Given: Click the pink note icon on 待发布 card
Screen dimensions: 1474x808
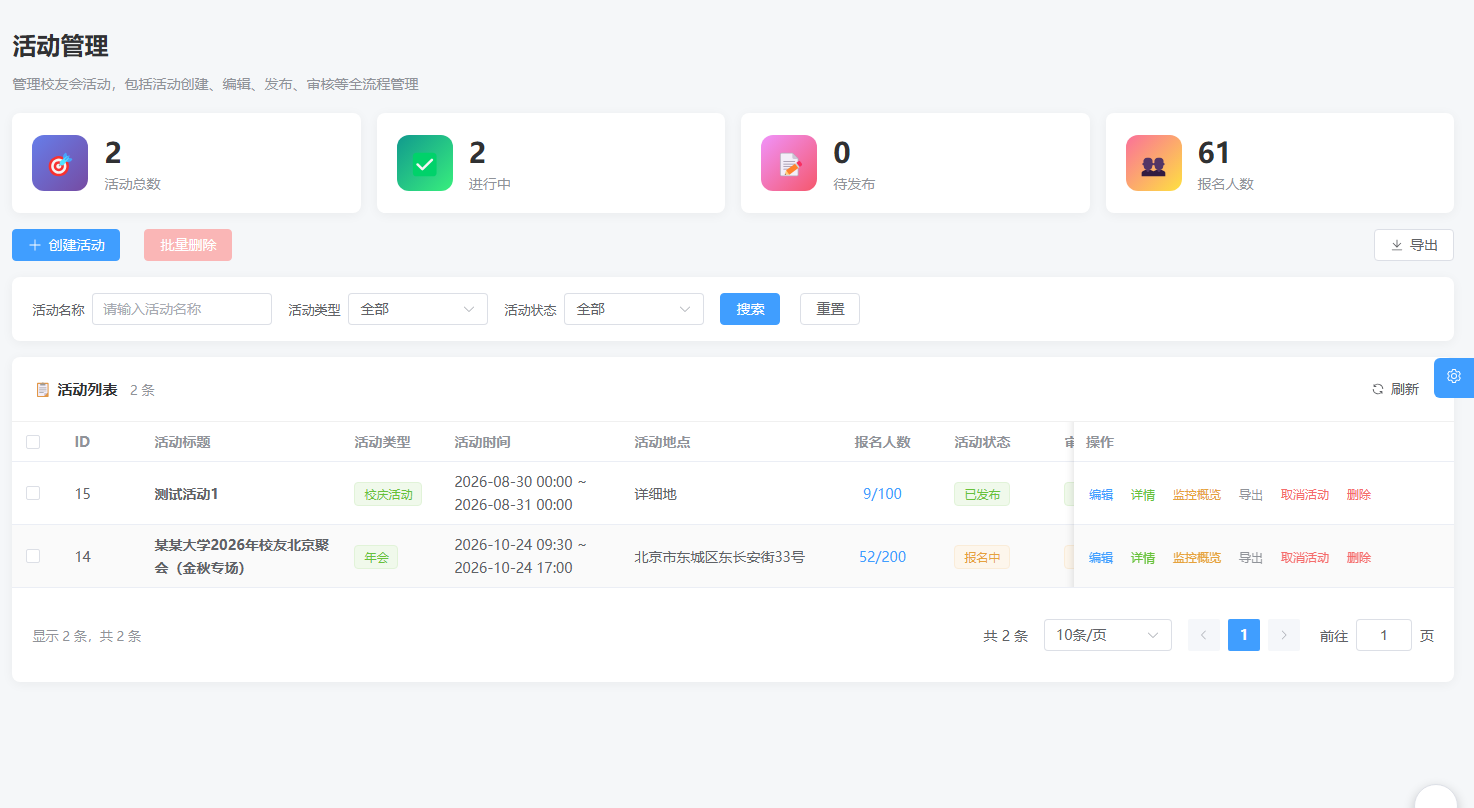Looking at the screenshot, I should (789, 163).
